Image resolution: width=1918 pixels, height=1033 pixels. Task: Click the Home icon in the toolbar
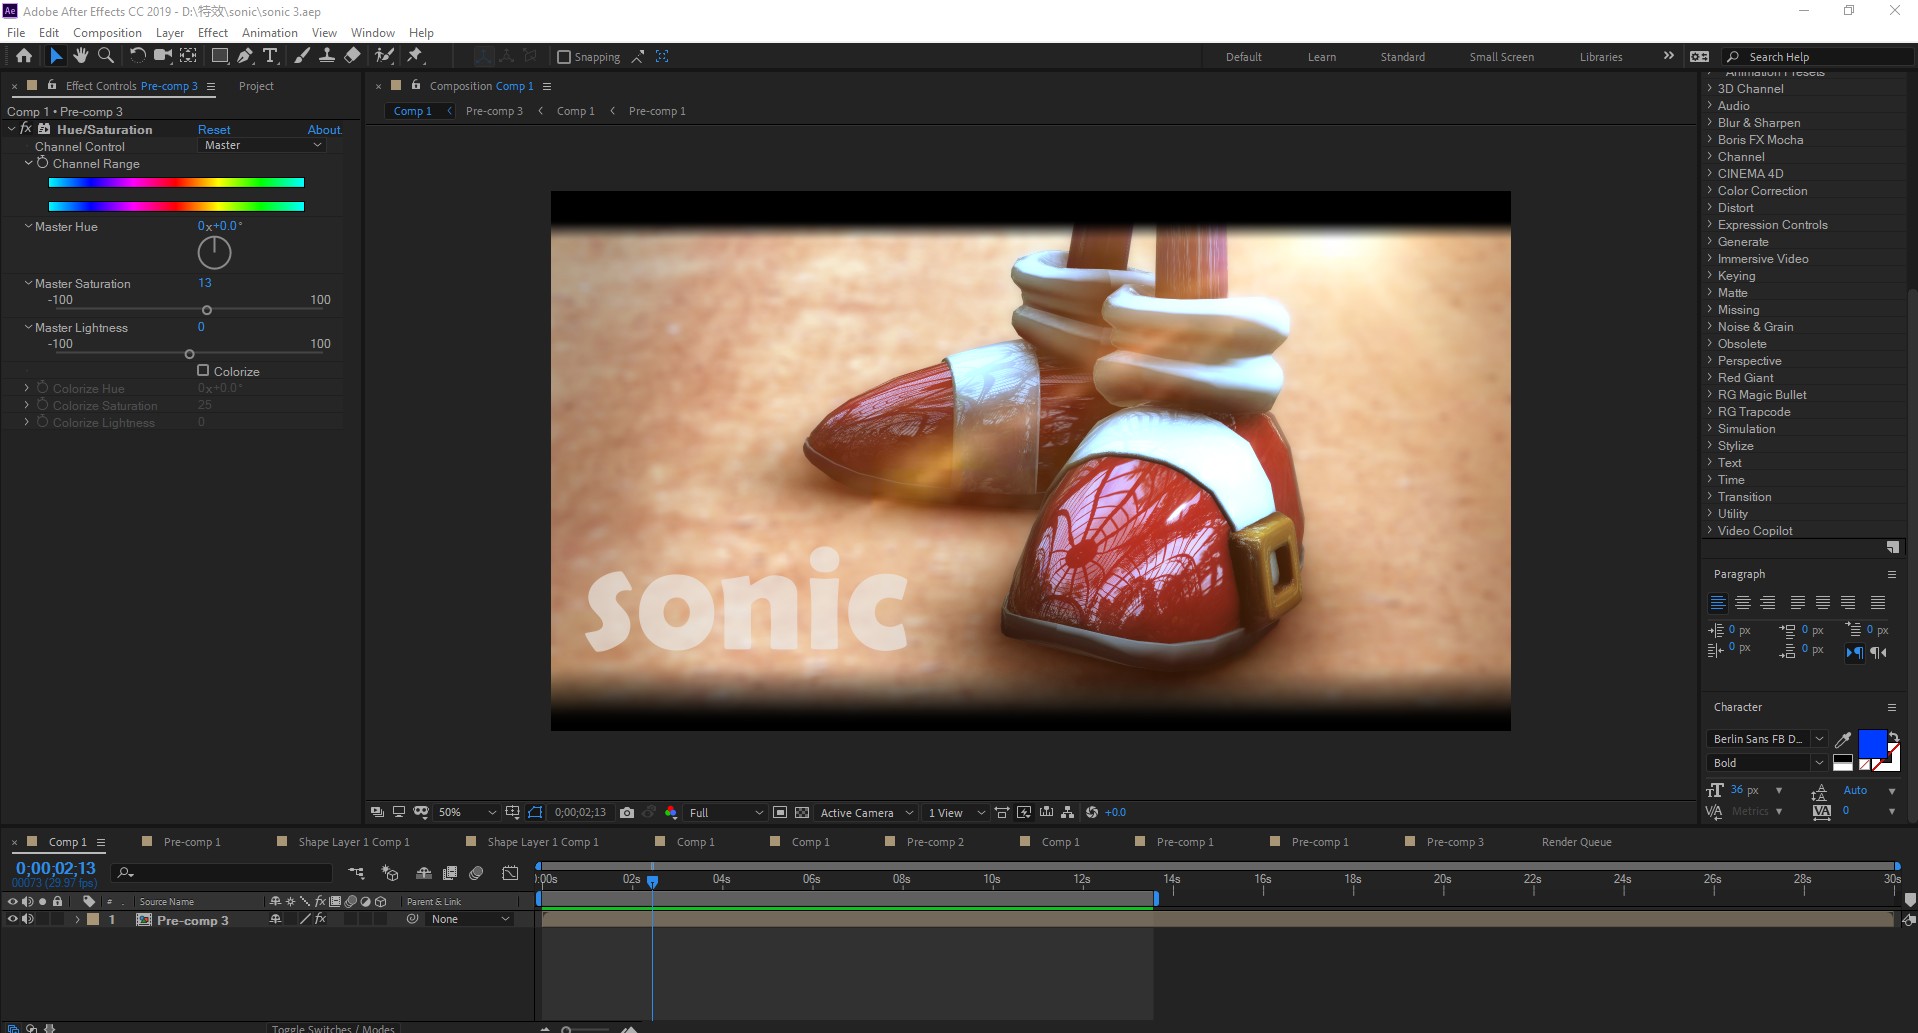click(x=24, y=56)
